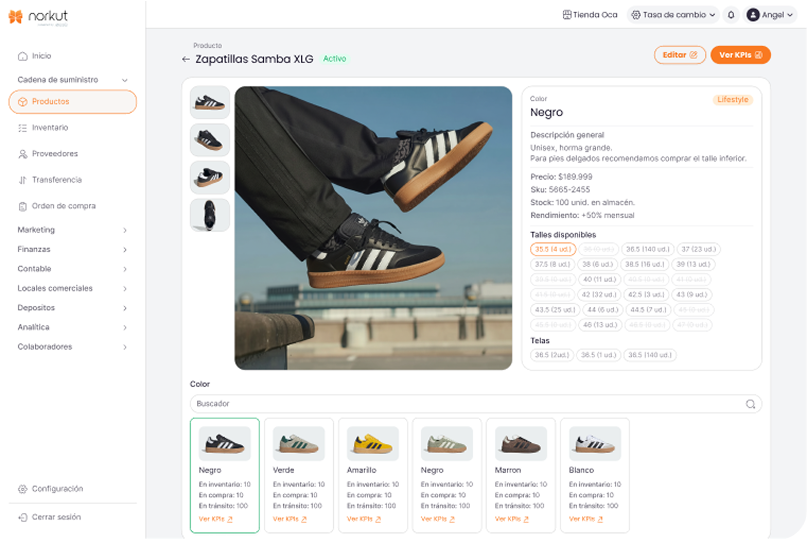Click the Transferencia sidebar icon
This screenshot has height=540, width=807.
23,180
